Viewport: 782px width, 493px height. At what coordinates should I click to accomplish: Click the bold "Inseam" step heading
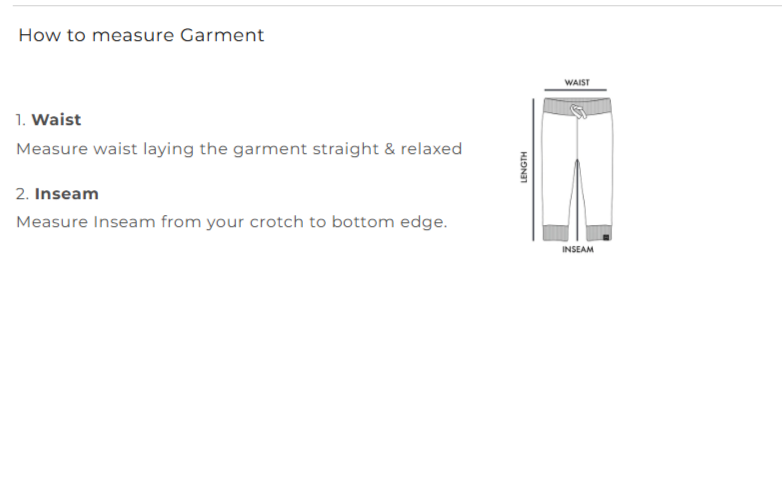point(66,194)
